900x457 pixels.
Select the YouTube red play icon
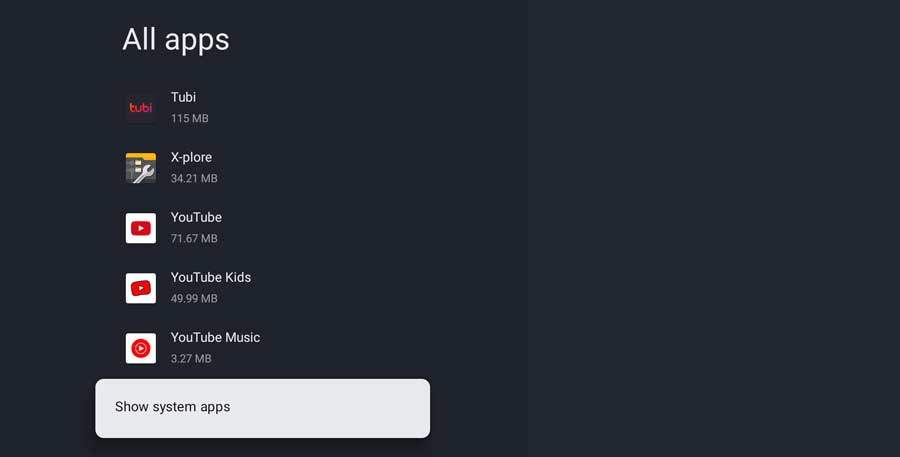(141, 228)
